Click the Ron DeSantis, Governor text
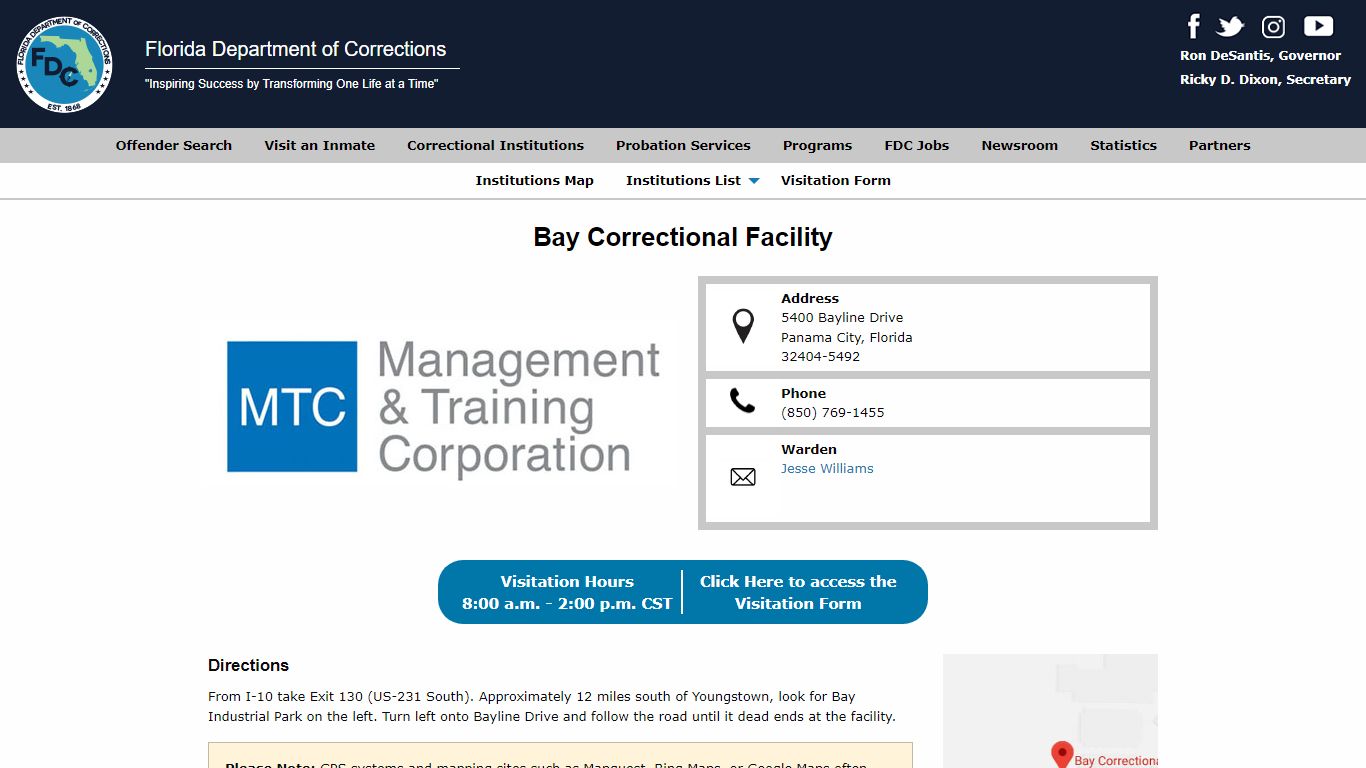The height and width of the screenshot is (768, 1366). (x=1260, y=55)
